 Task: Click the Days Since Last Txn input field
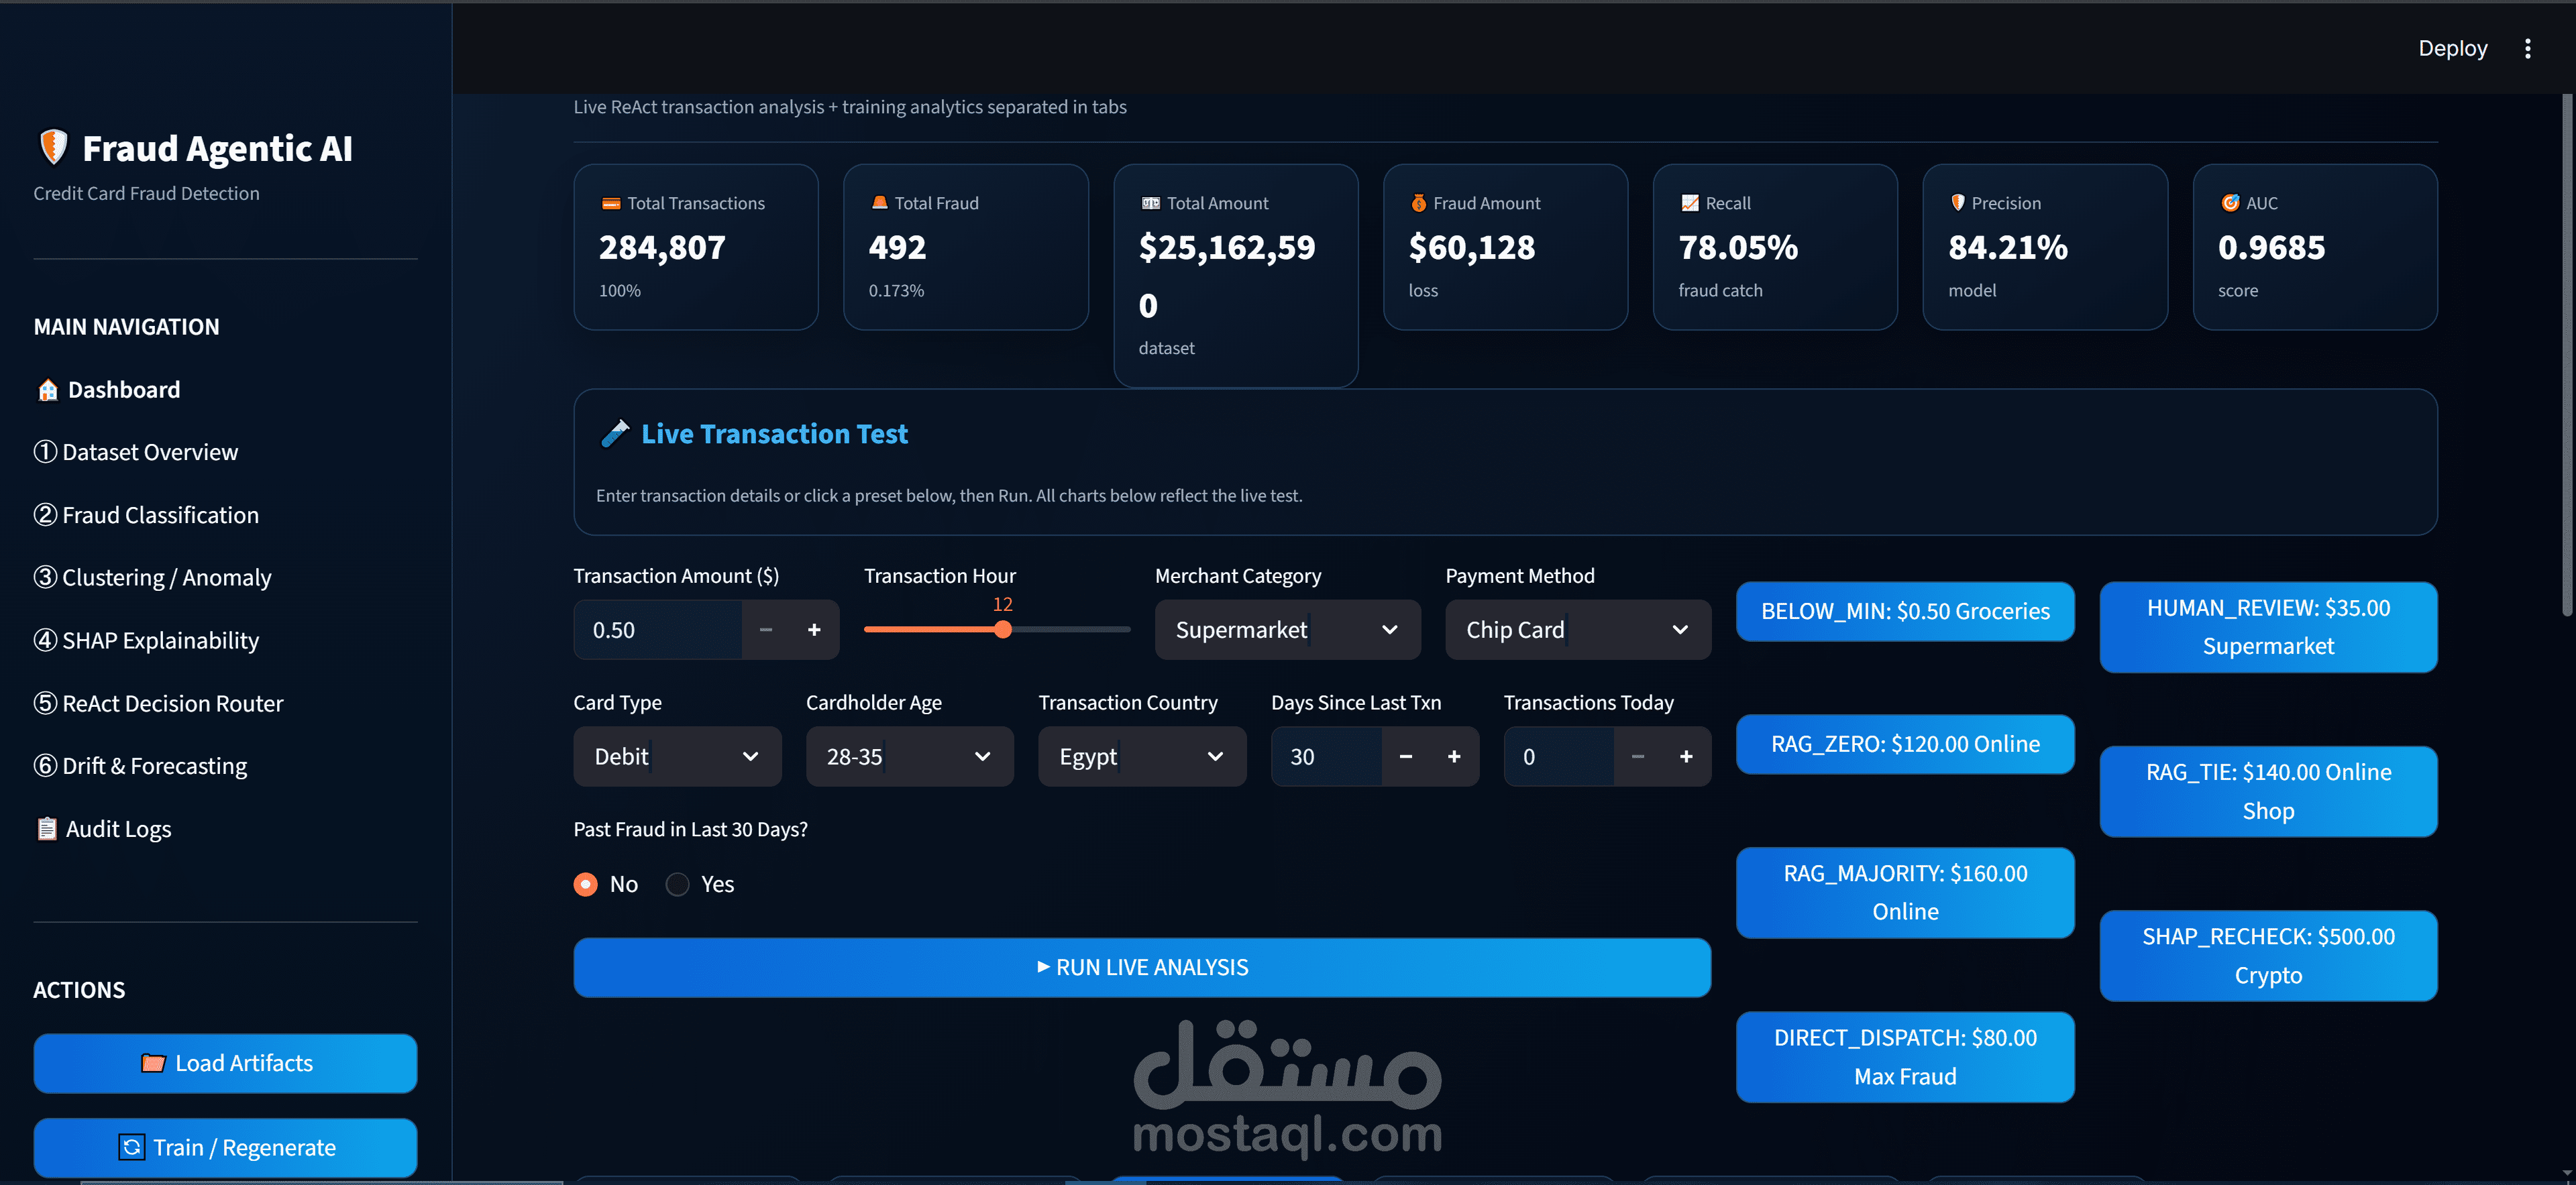click(1326, 757)
